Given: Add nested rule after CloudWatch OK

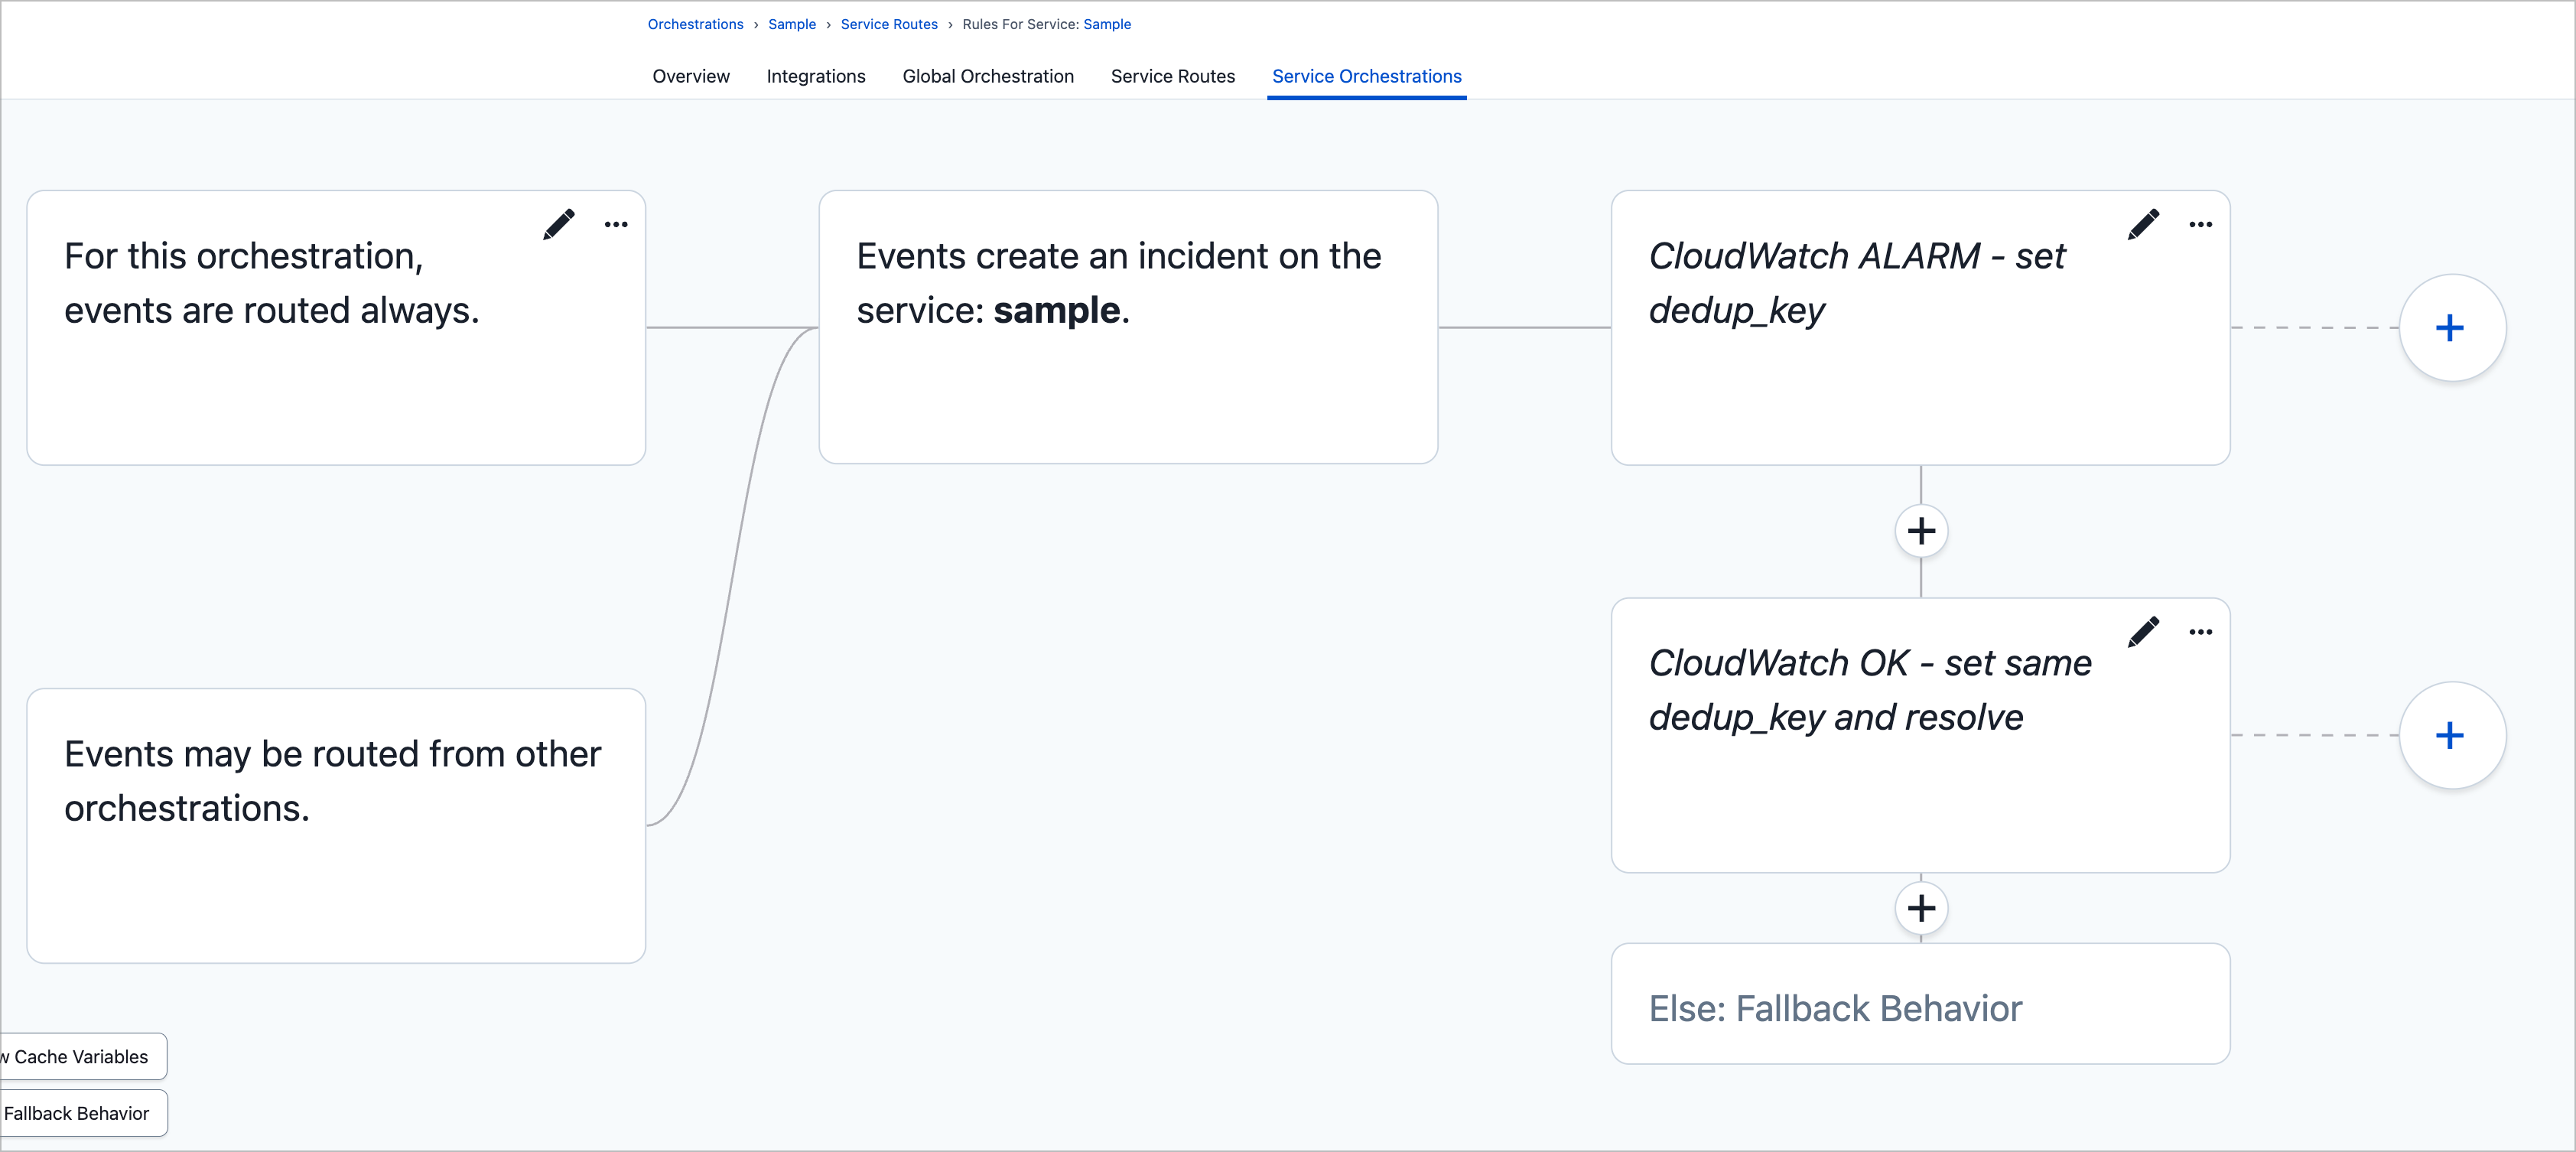Looking at the screenshot, I should [2450, 735].
